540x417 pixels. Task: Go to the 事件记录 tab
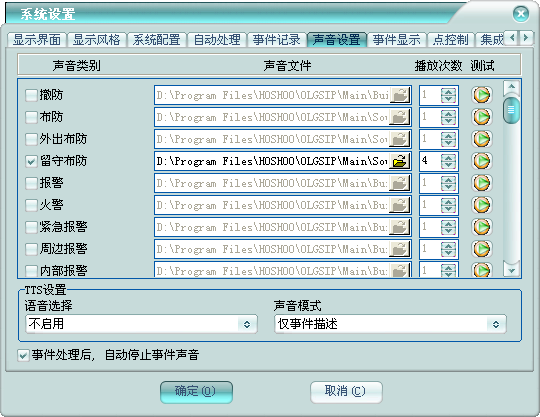(277, 40)
